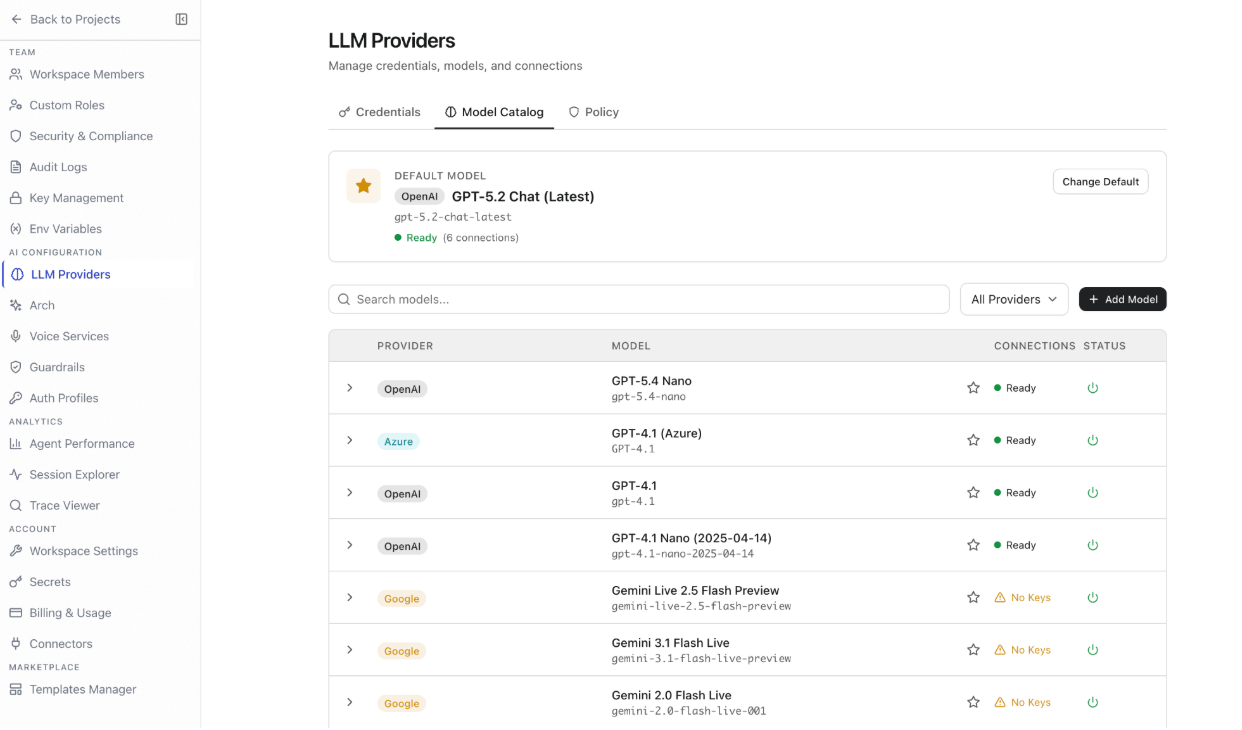Star Gemini Live 2.5 Flash Preview
This screenshot has height=730, width=1242.
pos(973,597)
